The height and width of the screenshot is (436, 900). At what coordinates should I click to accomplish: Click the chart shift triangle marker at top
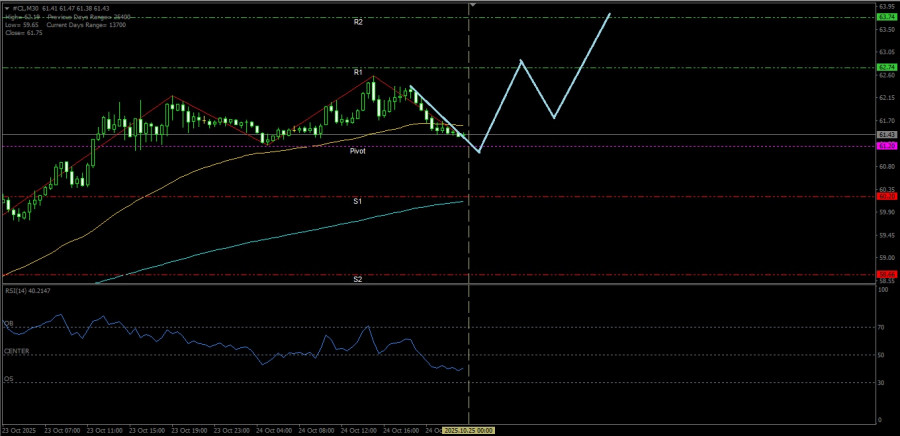[469, 6]
